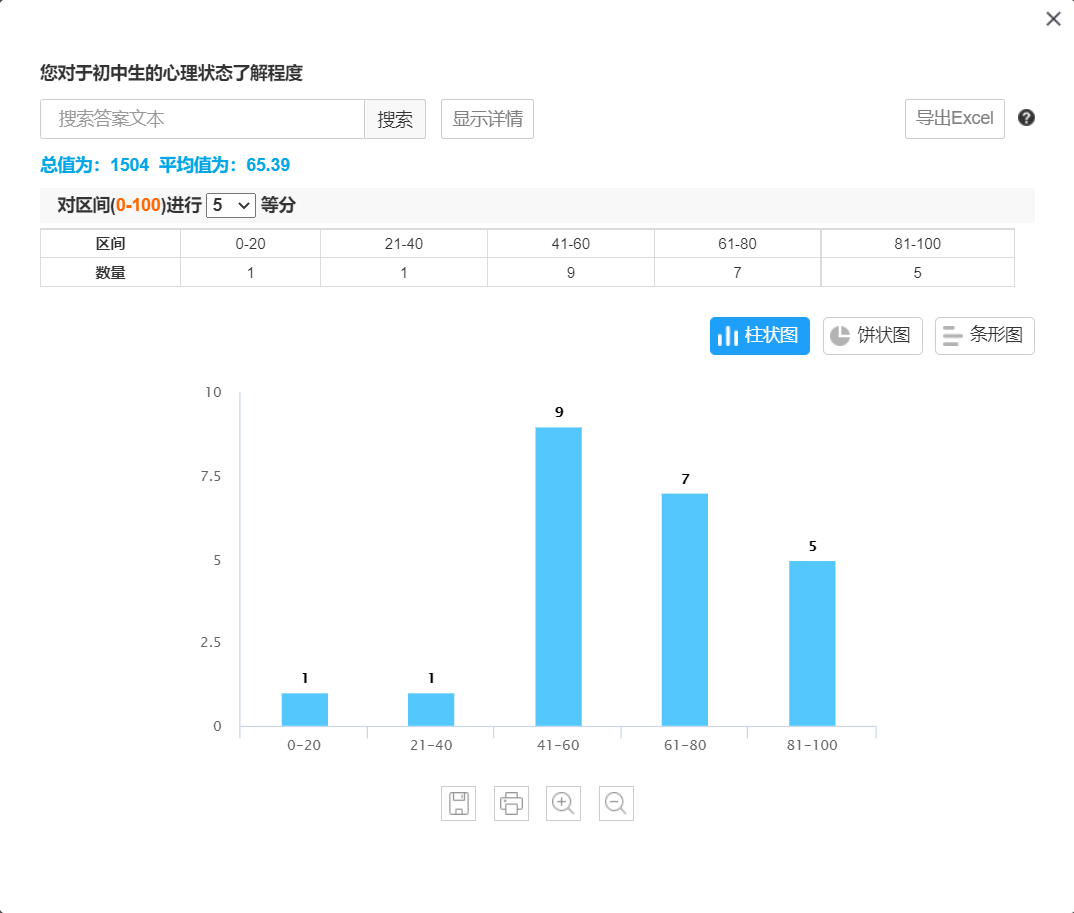Click the print chart icon
Image resolution: width=1074 pixels, height=913 pixels.
pos(511,803)
